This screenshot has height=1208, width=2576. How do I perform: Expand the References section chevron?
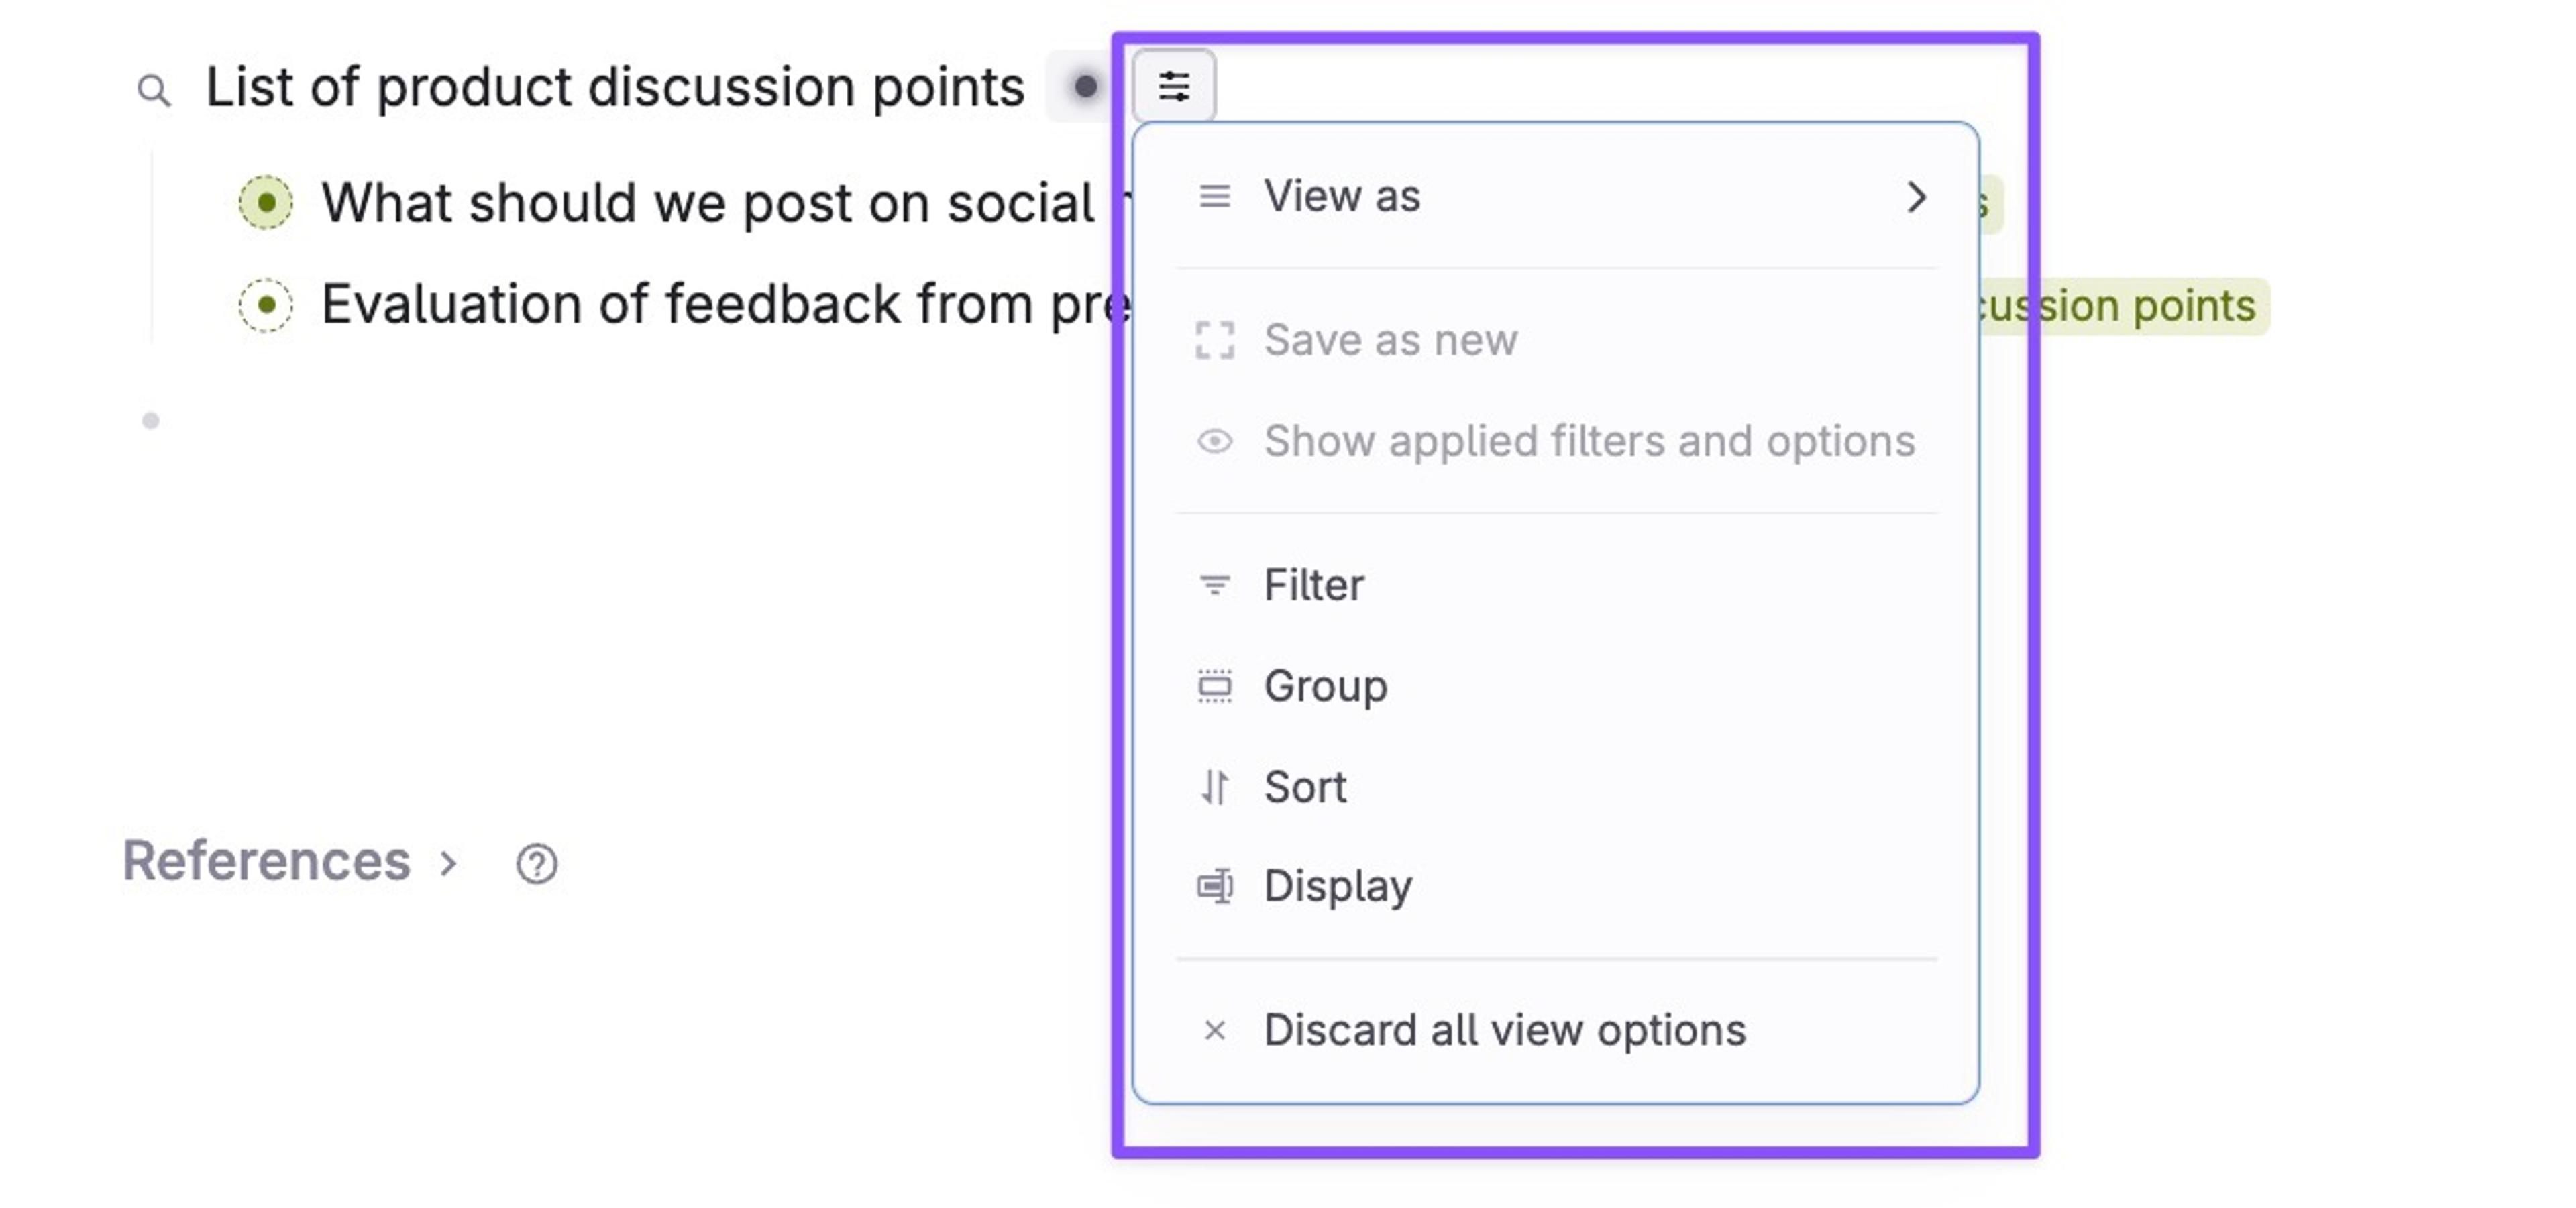coord(449,863)
